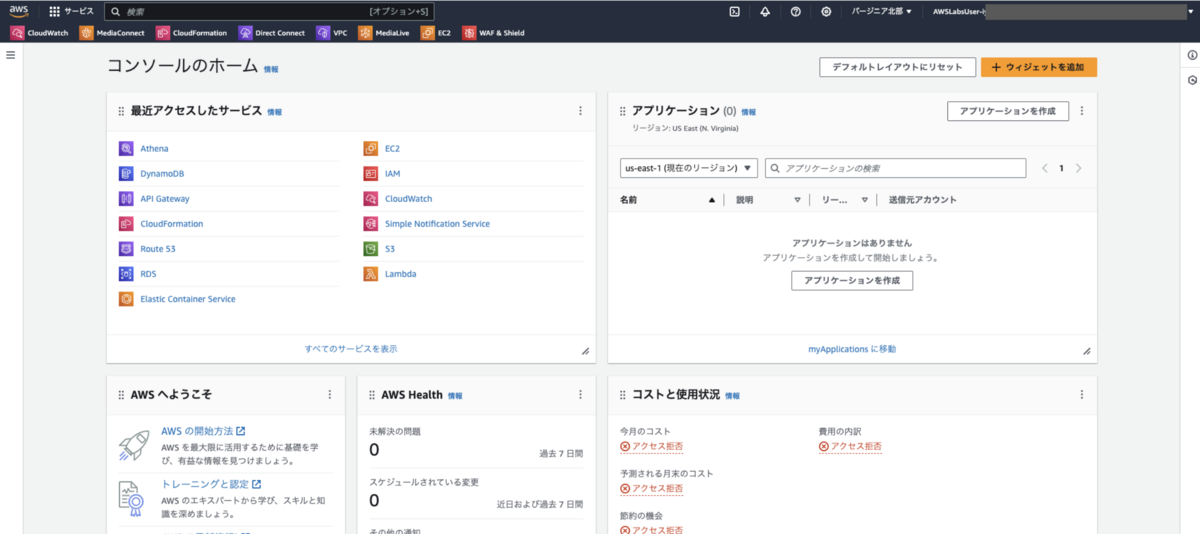Screen dimensions: 1200x534
Task: Go to next applications page arrow
Action: tap(1078, 168)
